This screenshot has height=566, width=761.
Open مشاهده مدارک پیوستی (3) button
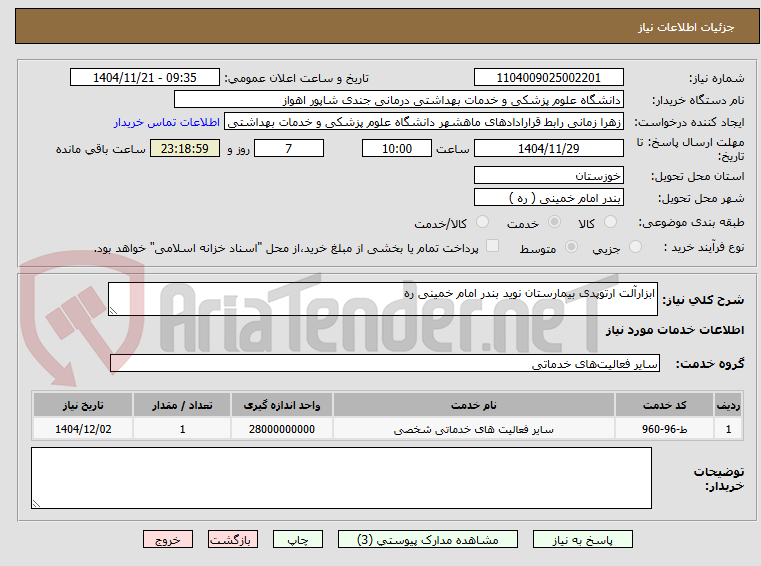click(428, 539)
